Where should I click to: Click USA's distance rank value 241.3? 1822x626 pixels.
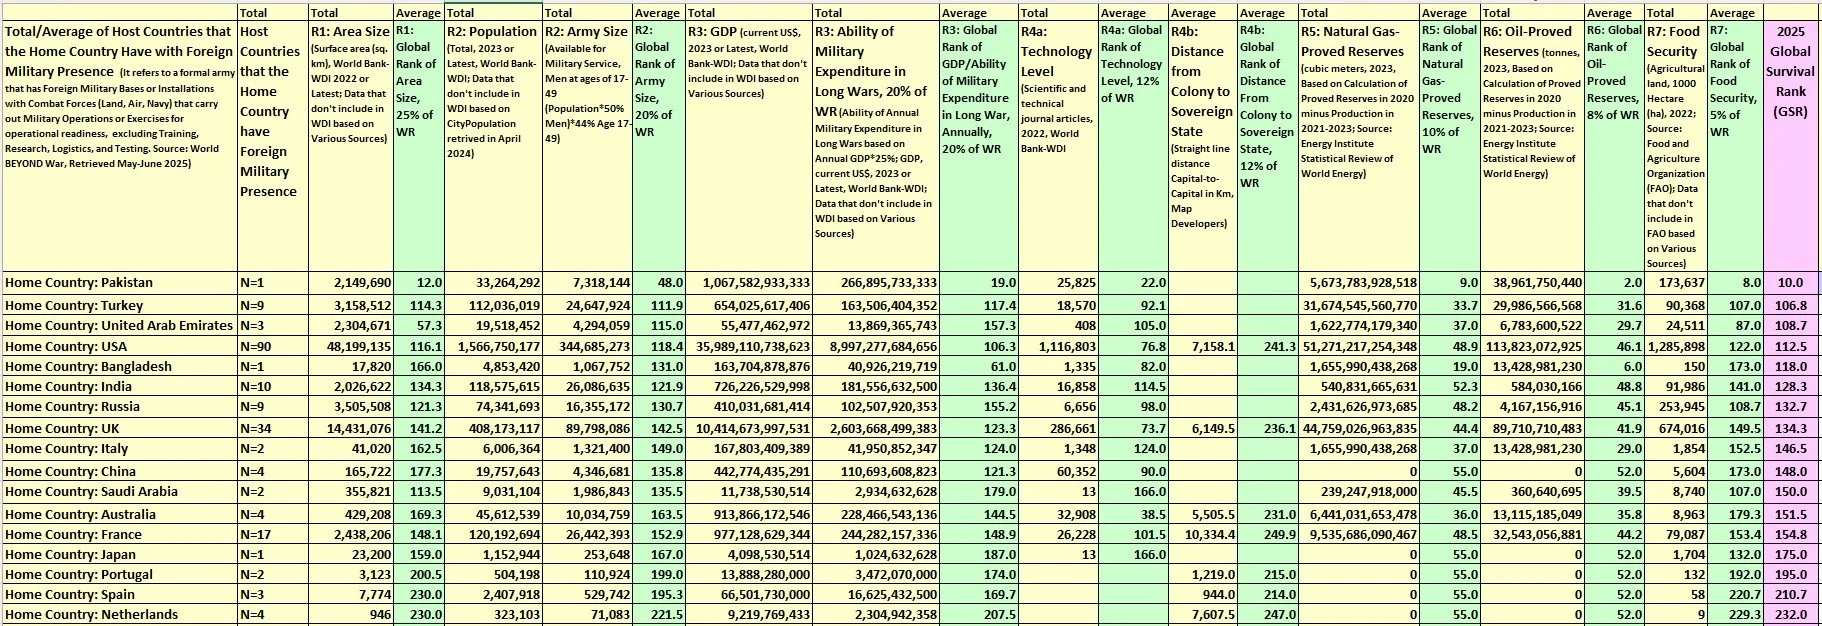click(x=1268, y=346)
